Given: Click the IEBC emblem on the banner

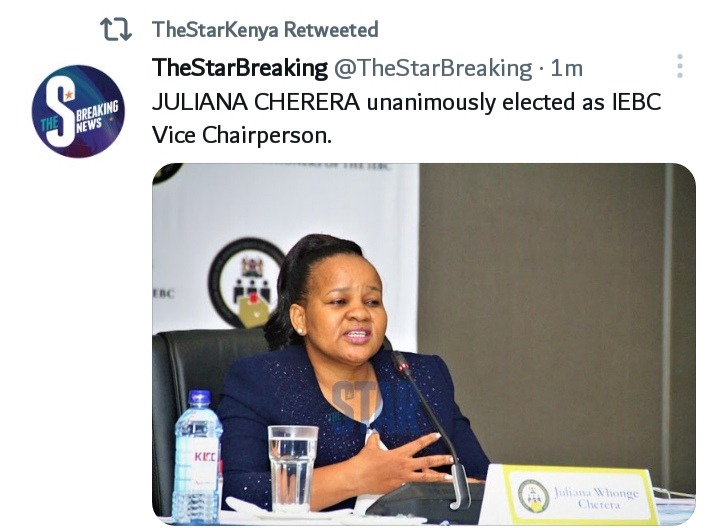Looking at the screenshot, I should click(x=245, y=282).
